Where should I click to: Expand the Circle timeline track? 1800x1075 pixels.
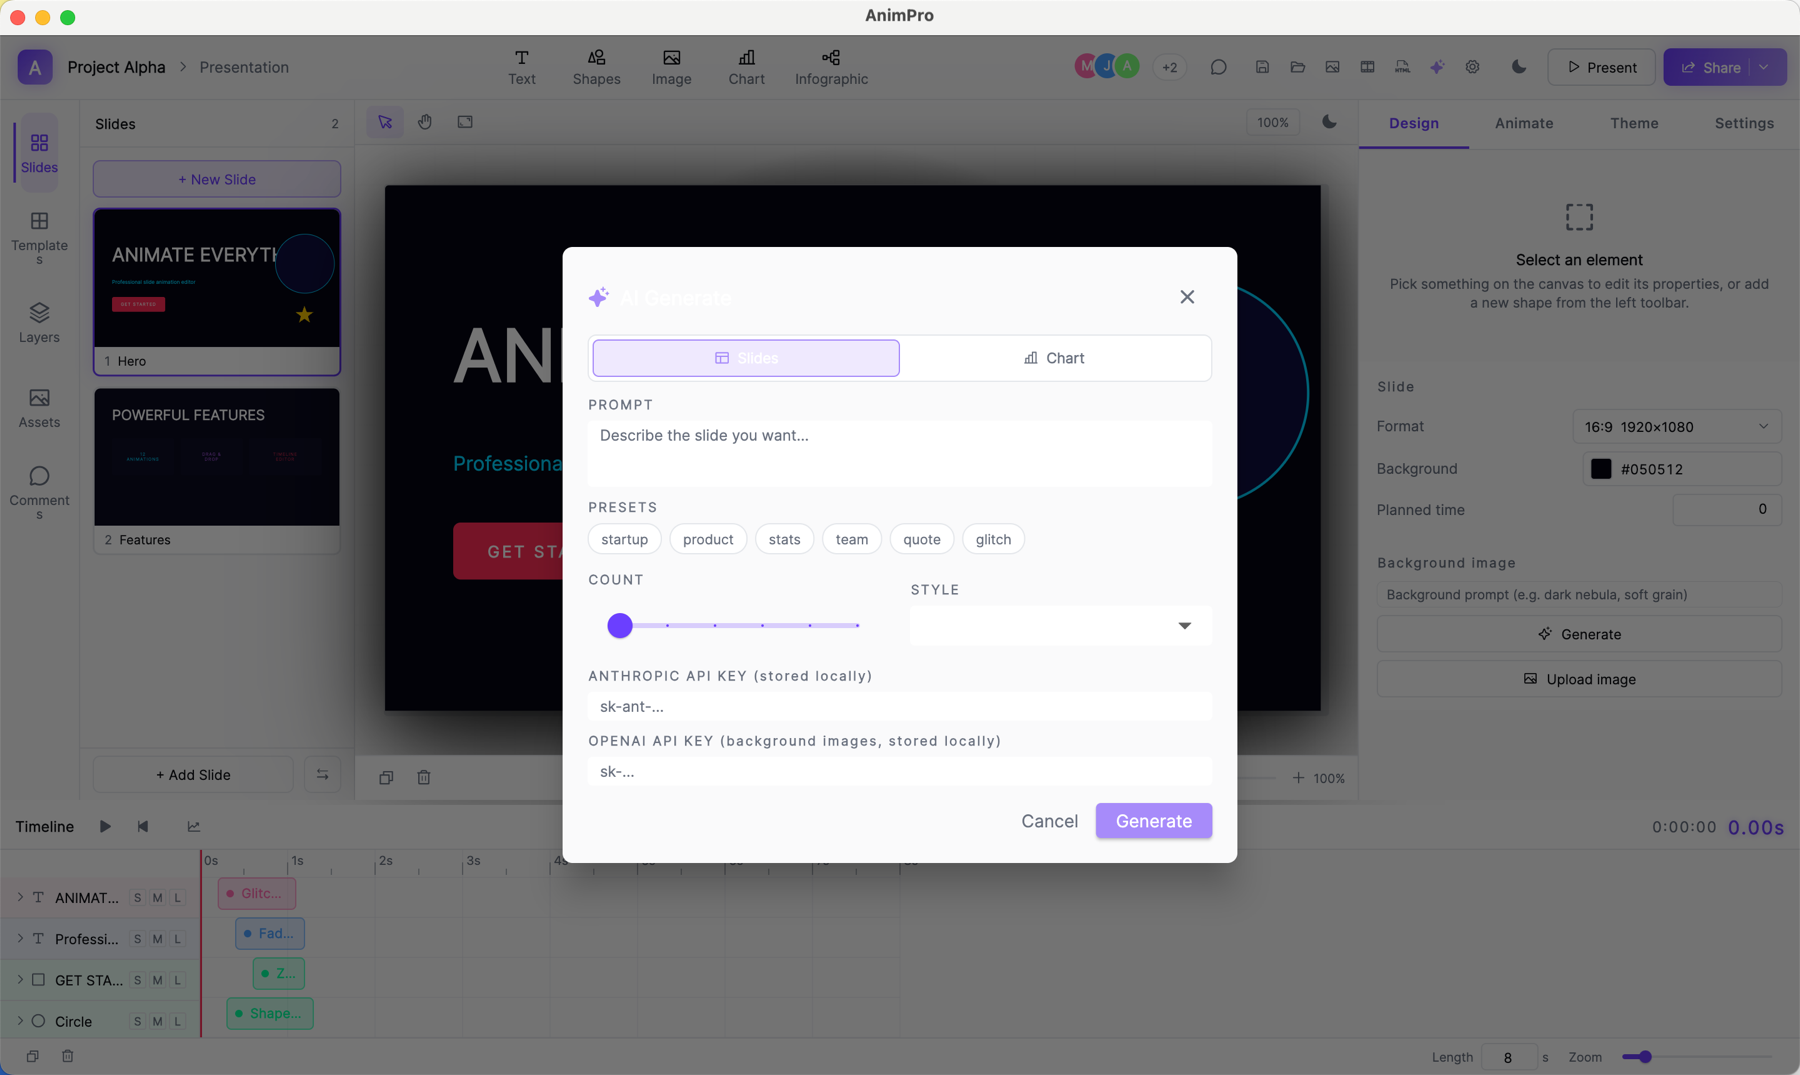point(19,1021)
